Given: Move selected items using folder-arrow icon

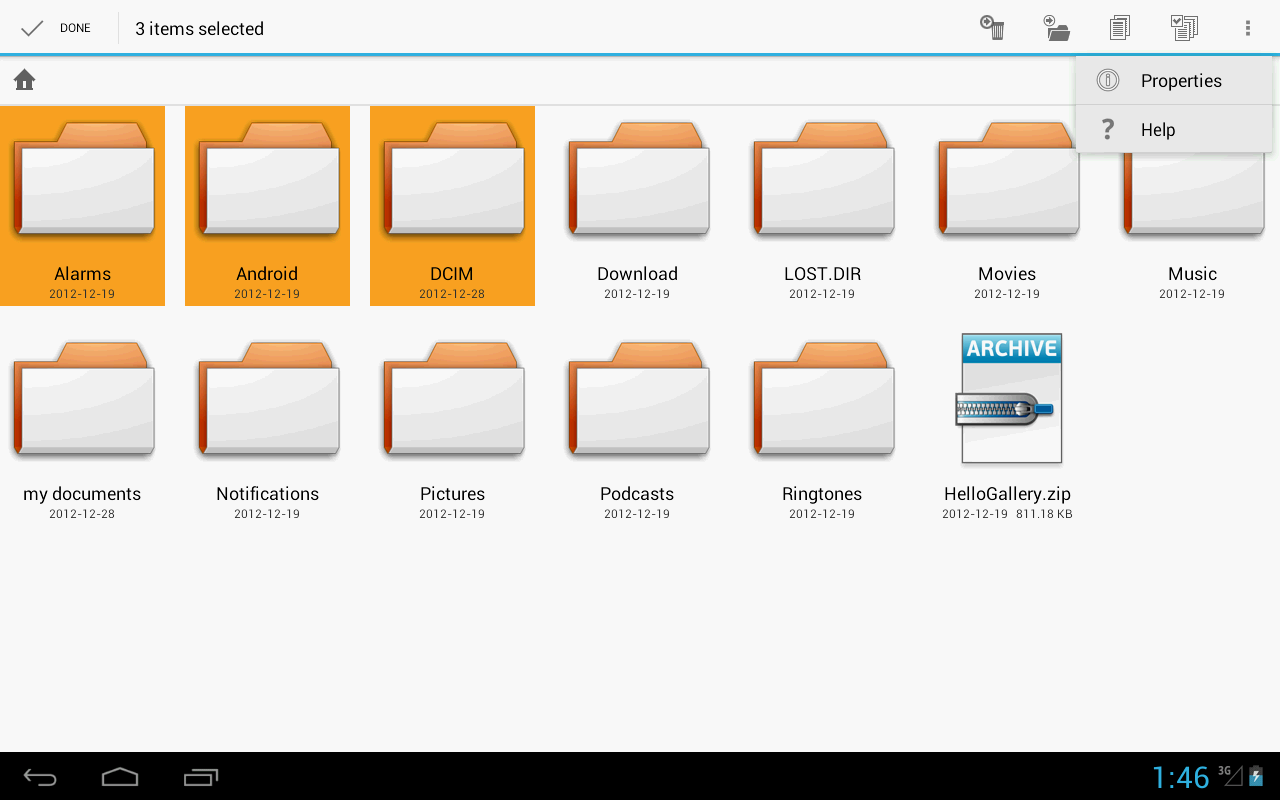Looking at the screenshot, I should 1056,28.
